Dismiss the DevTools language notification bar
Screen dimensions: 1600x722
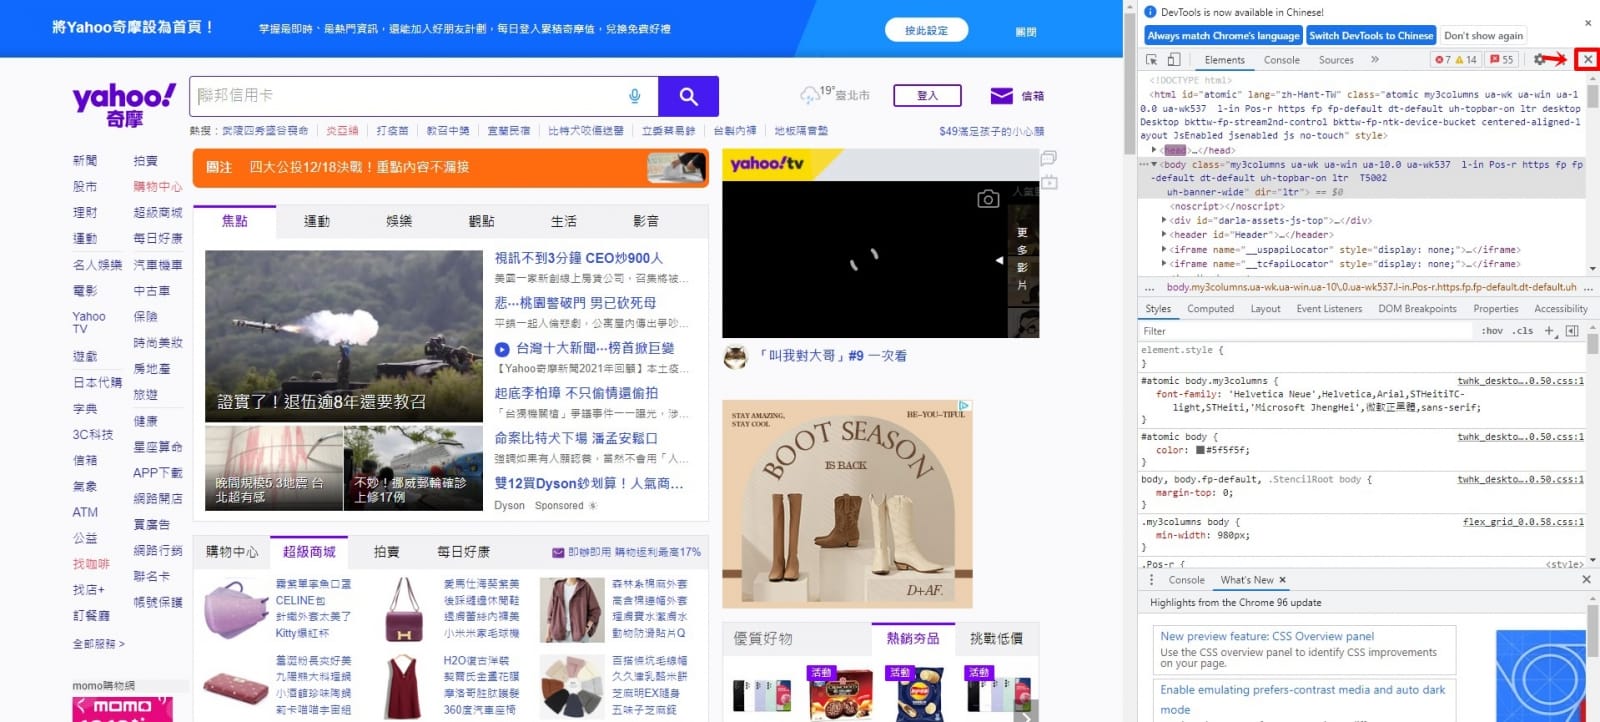pos(1587,23)
